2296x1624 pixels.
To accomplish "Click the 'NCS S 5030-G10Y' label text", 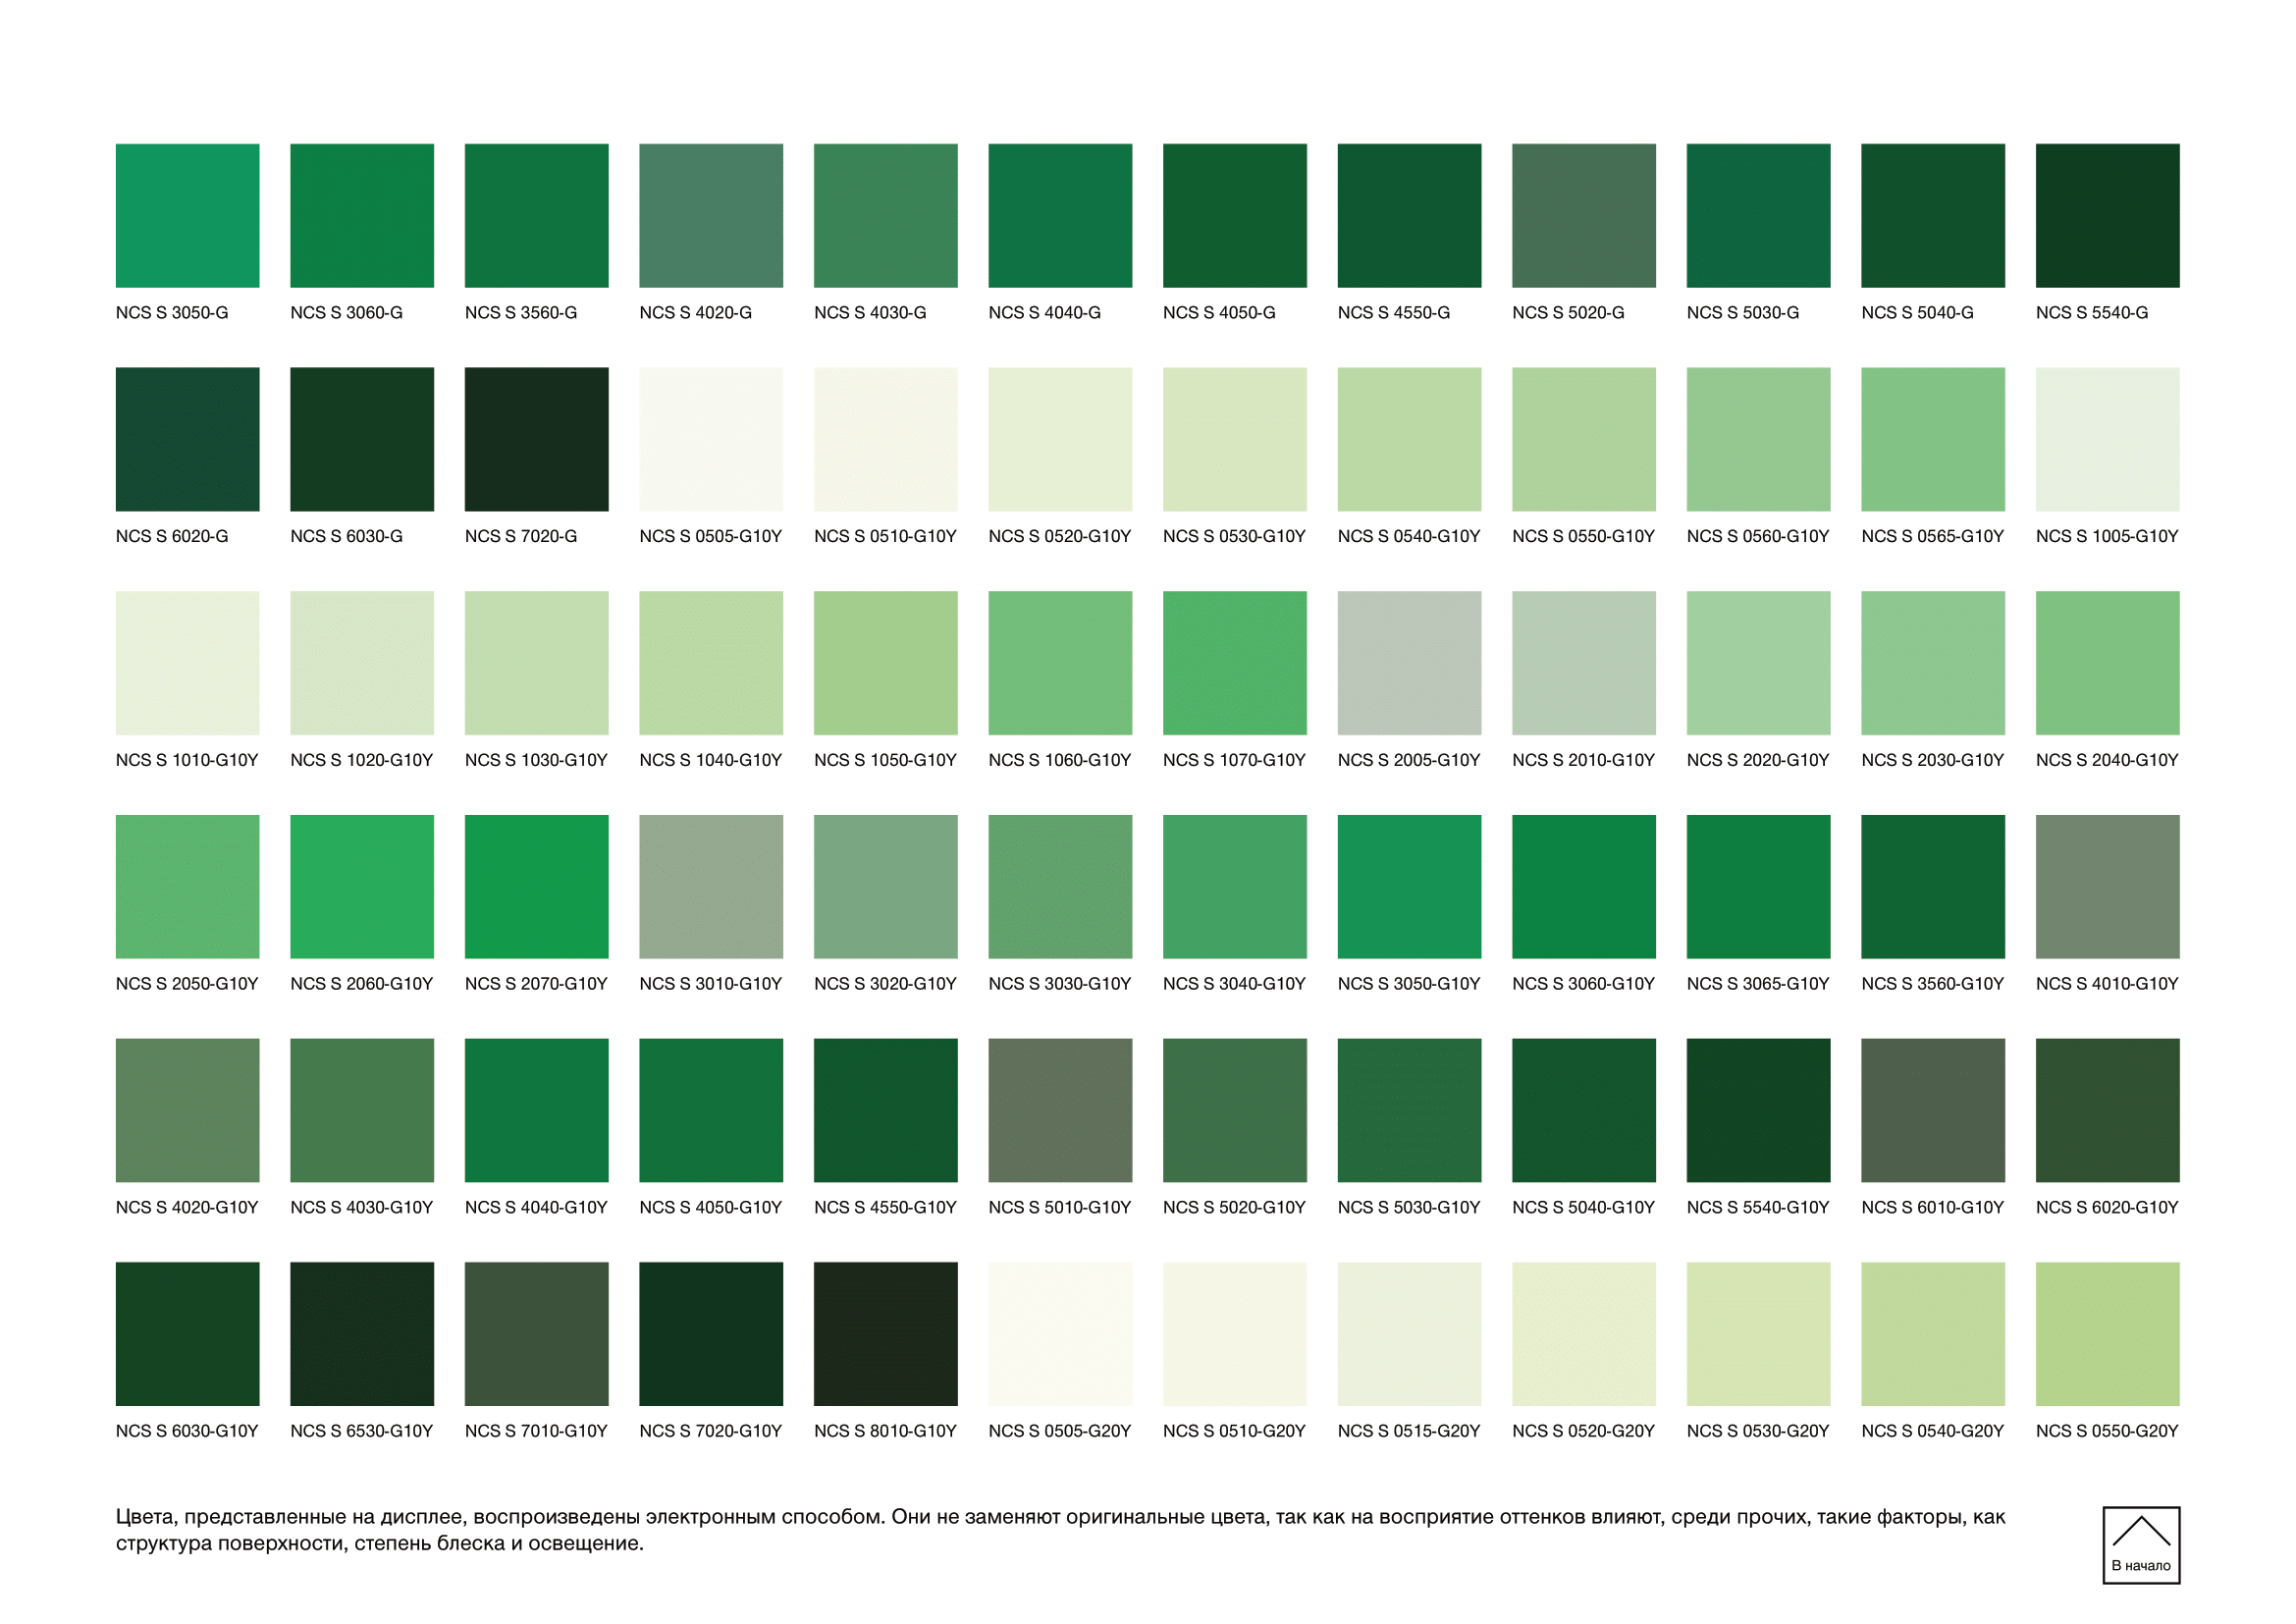I will 1409,1208.
